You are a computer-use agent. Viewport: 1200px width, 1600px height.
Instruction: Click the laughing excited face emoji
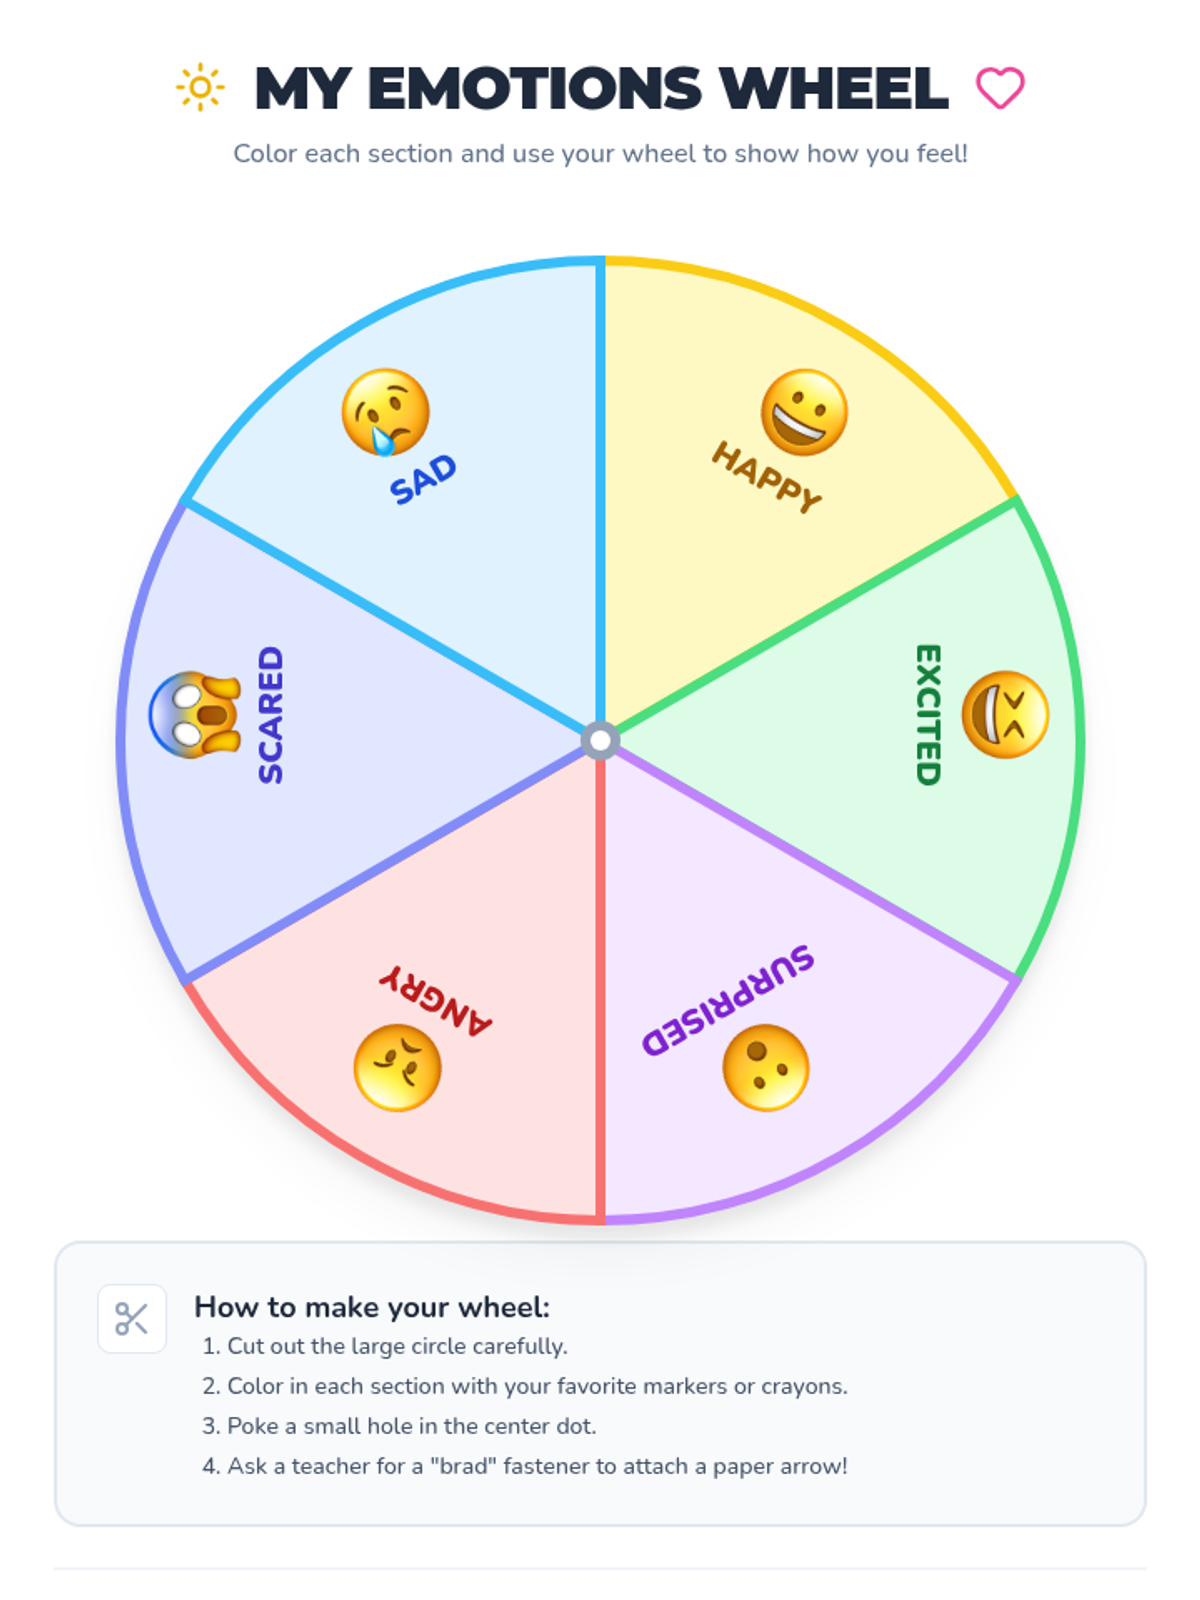click(1005, 715)
